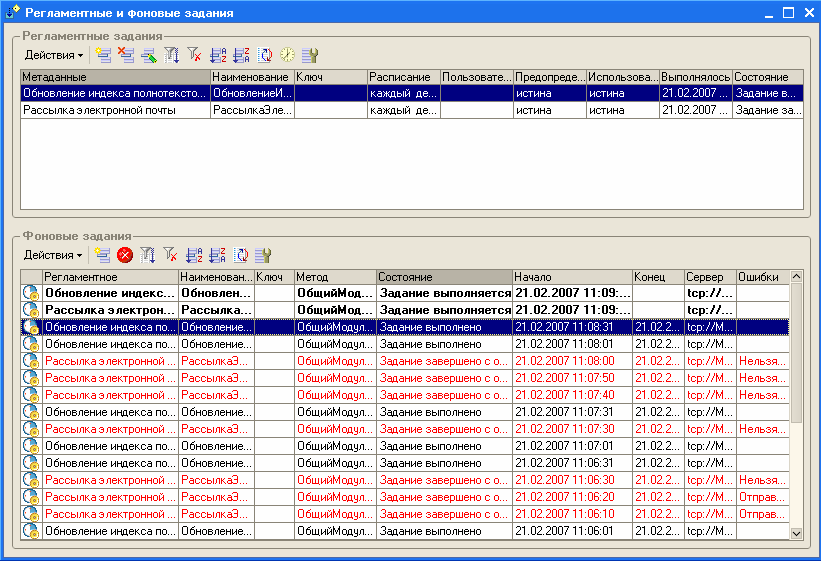Click the Состояние column header in the background jobs table
Viewport: 821px width, 561px height.
click(443, 277)
